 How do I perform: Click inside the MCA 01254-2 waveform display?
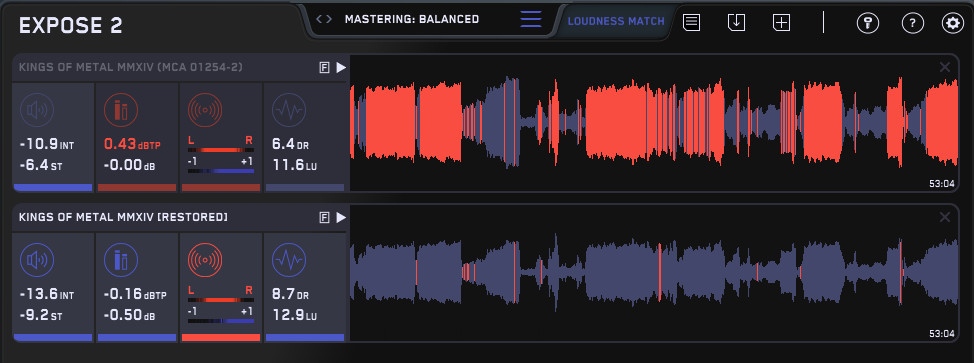click(x=654, y=122)
